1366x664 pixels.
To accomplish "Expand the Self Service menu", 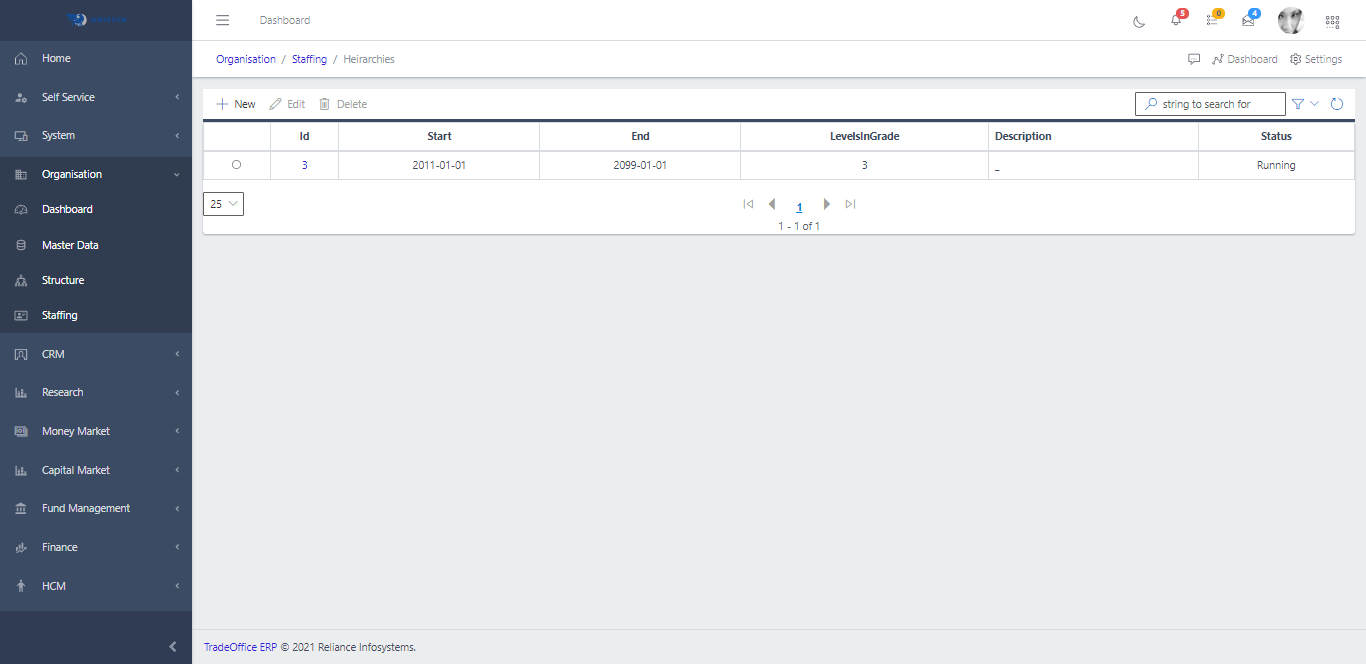I will click(x=96, y=97).
